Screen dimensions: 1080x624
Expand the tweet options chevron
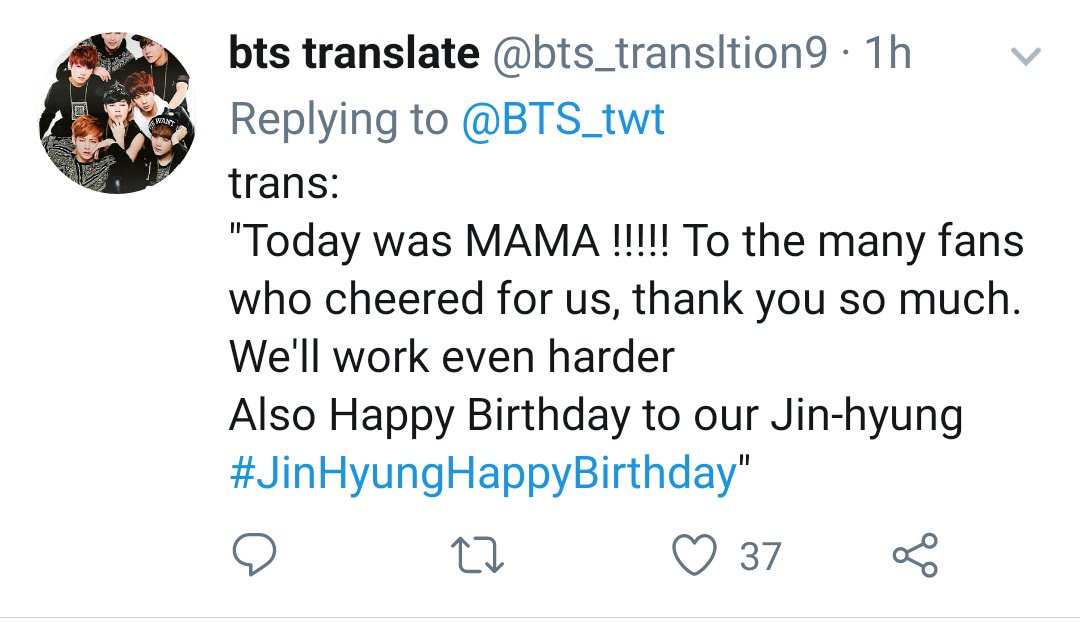coord(1026,56)
